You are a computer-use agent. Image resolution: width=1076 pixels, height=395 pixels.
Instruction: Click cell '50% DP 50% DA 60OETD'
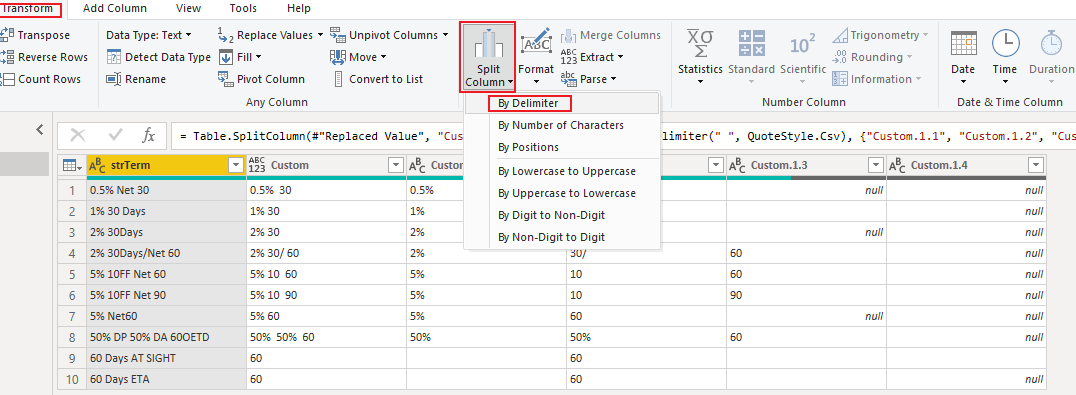pos(167,337)
